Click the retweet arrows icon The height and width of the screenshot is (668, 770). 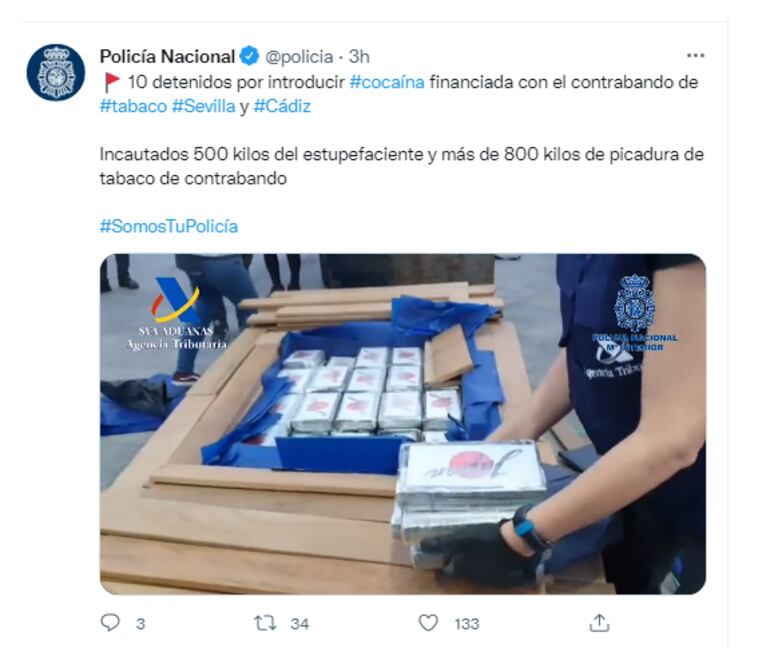[x=265, y=623]
